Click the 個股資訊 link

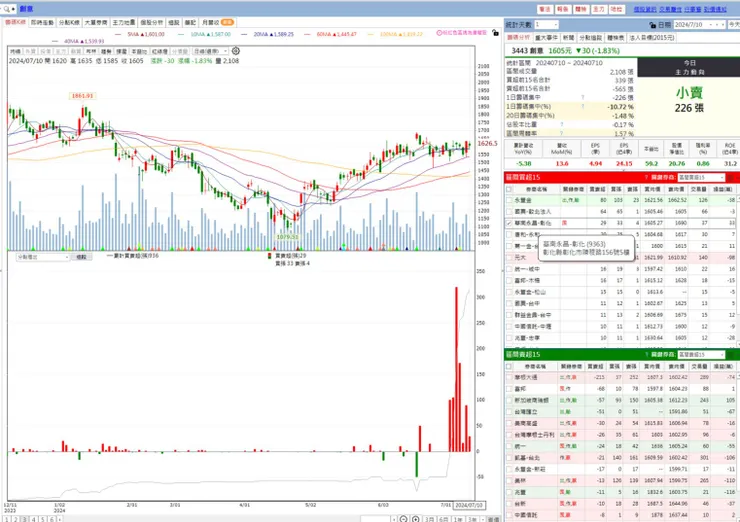click(x=645, y=9)
